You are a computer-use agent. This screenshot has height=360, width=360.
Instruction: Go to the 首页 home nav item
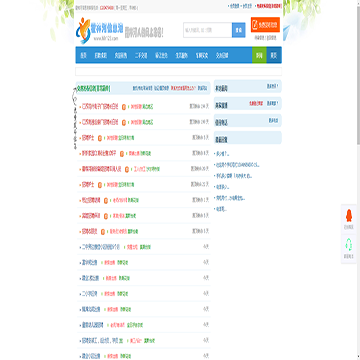point(84,55)
